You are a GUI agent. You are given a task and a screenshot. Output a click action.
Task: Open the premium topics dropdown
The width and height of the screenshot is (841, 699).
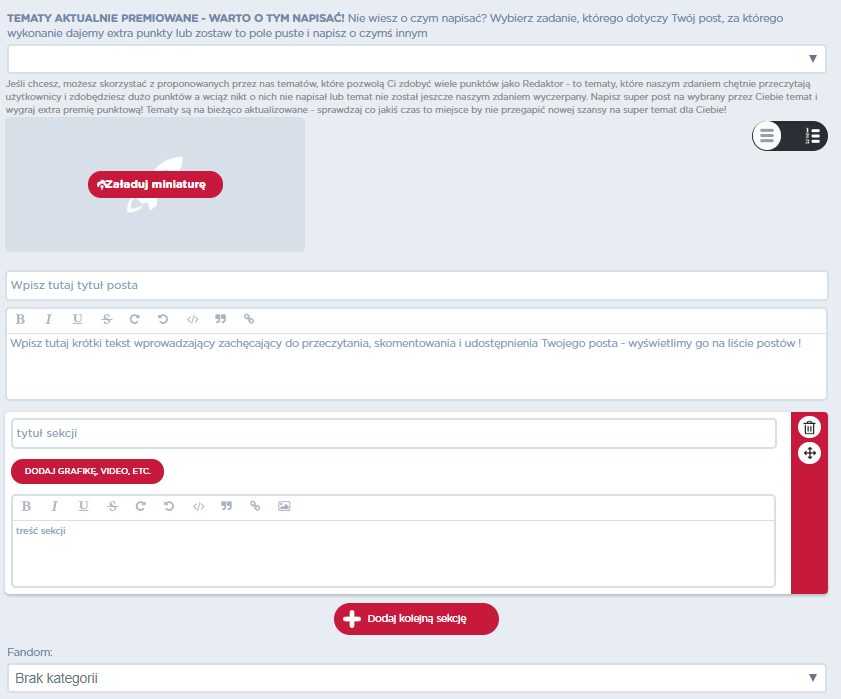pyautogui.click(x=417, y=58)
